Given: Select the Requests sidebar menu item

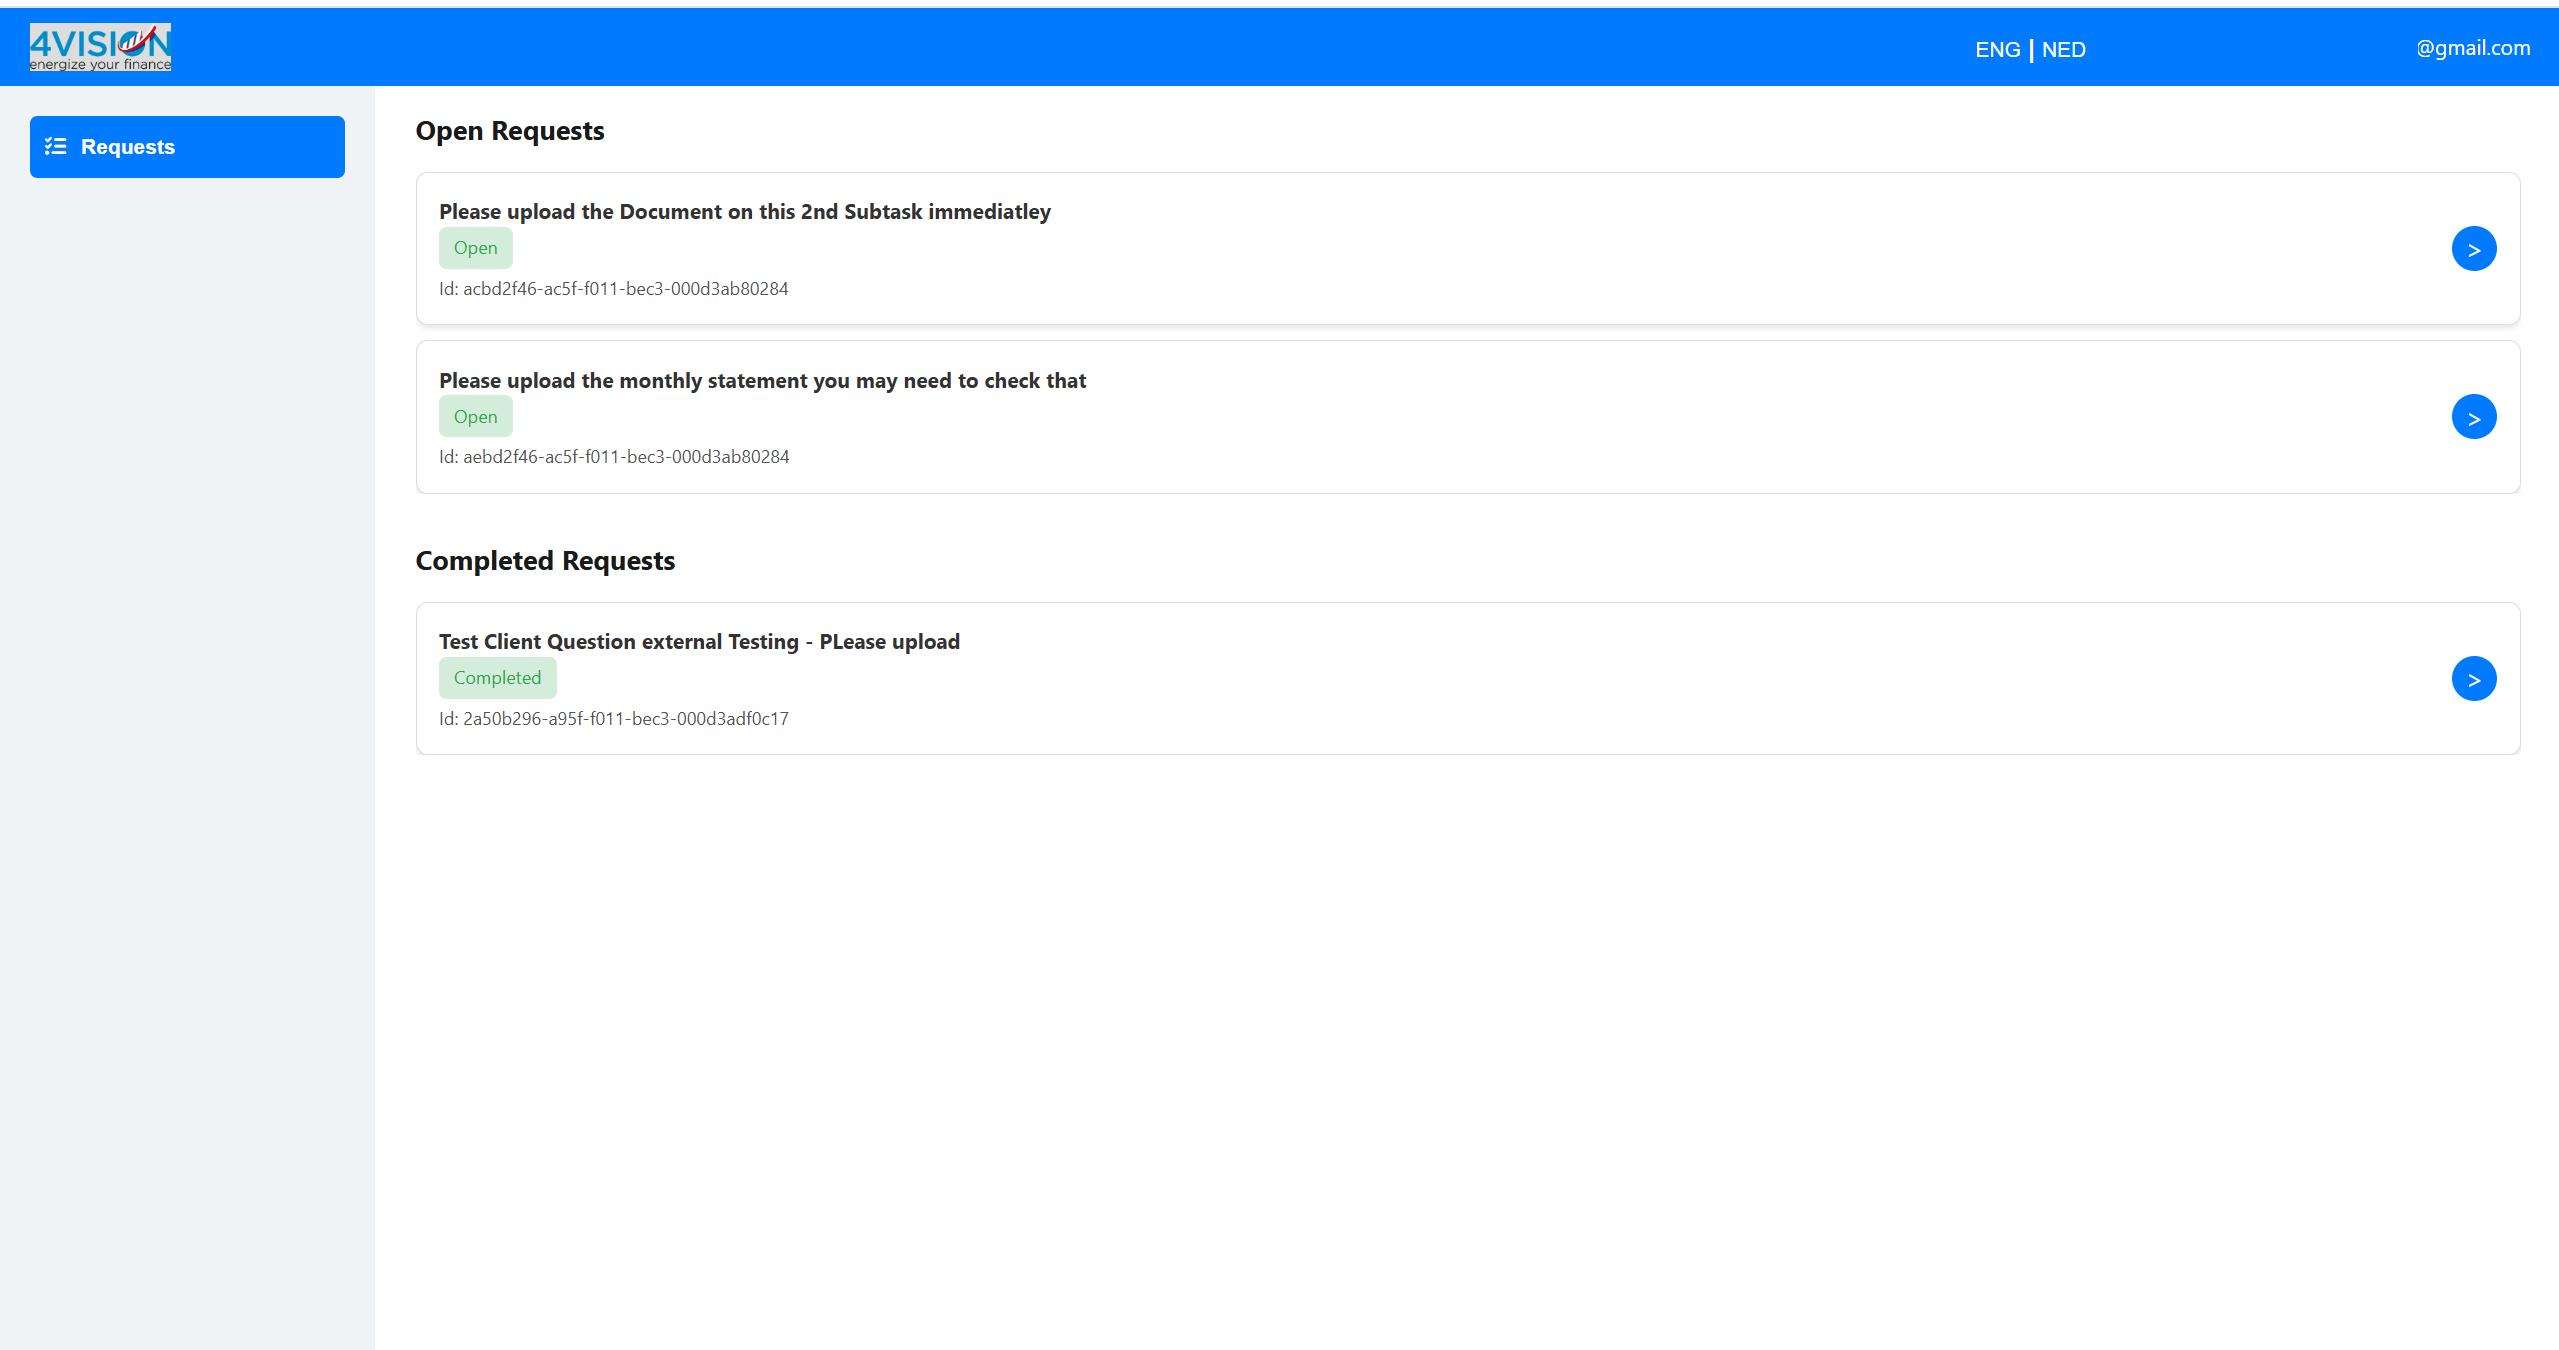Looking at the screenshot, I should 187,147.
